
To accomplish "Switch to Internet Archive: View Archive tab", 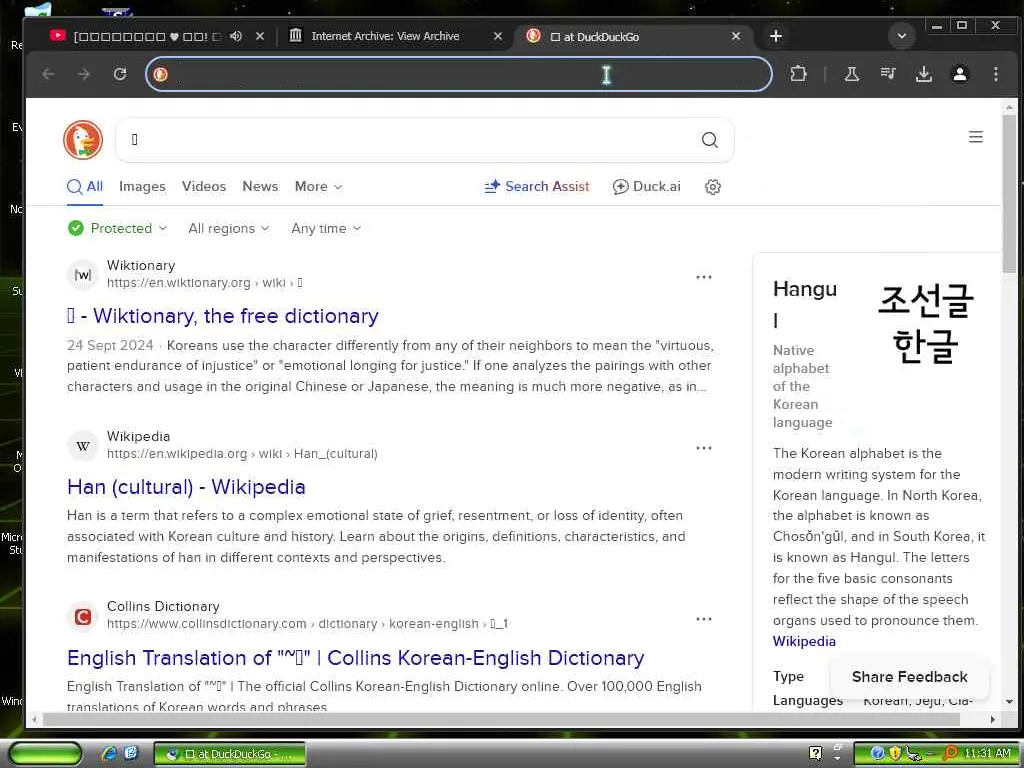I will coord(385,36).
